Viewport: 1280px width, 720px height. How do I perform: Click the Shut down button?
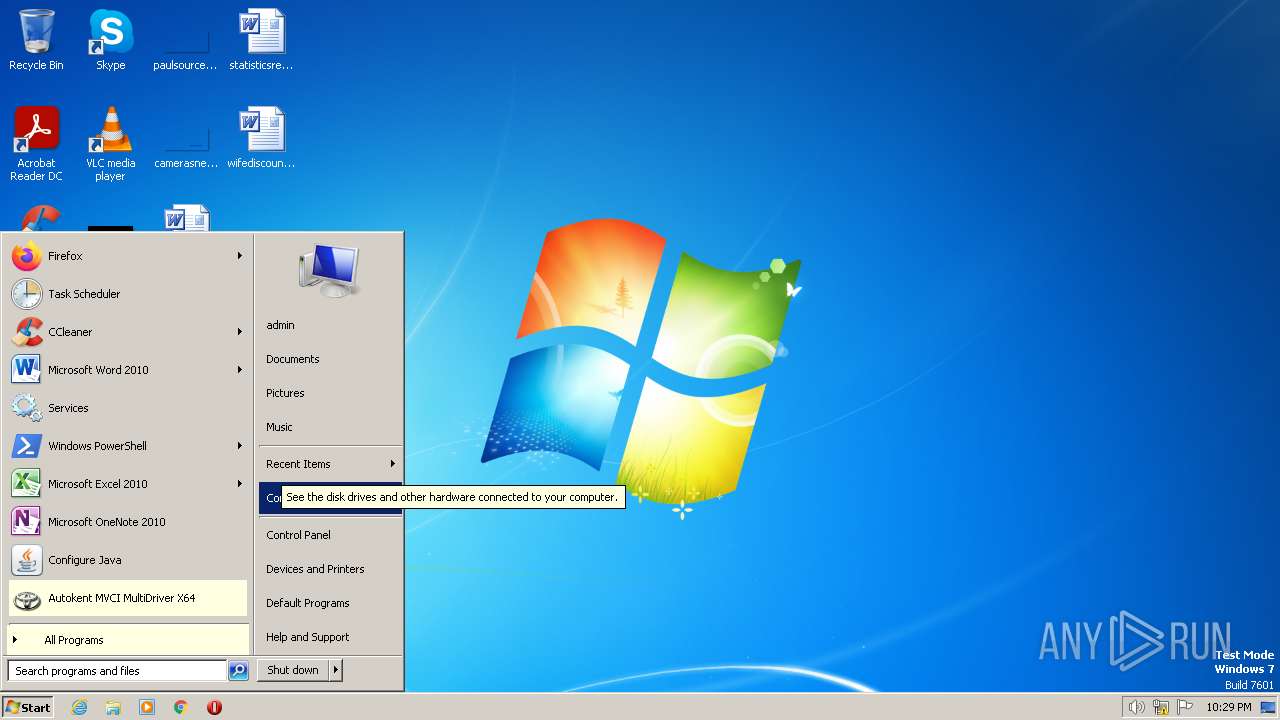coord(293,670)
